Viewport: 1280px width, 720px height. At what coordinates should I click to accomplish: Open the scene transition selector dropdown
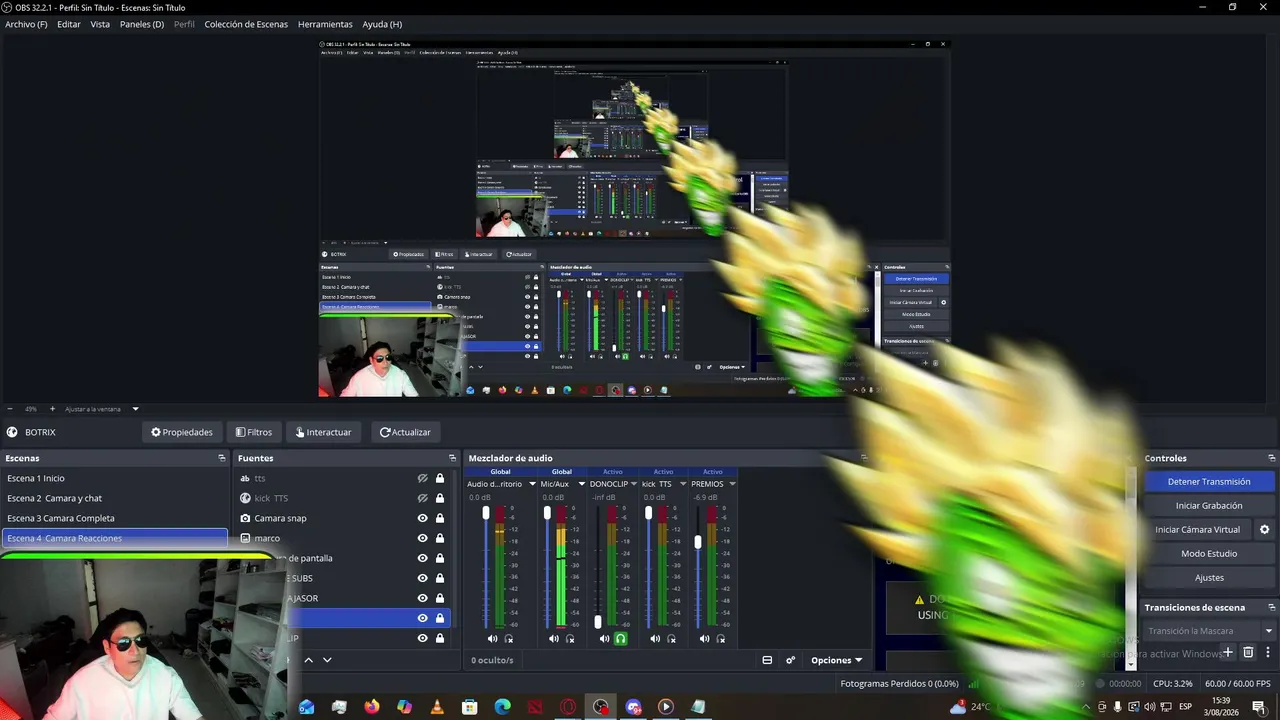click(x=1211, y=631)
